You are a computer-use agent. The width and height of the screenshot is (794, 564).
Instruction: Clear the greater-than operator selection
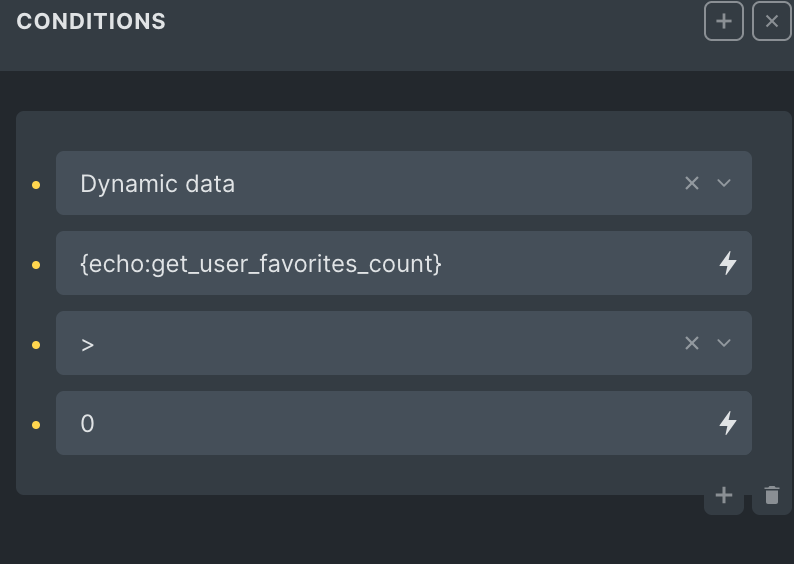[x=692, y=343]
